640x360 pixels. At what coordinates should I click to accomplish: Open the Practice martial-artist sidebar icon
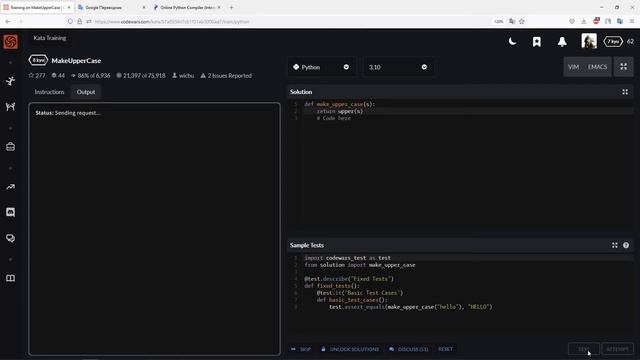click(x=11, y=81)
